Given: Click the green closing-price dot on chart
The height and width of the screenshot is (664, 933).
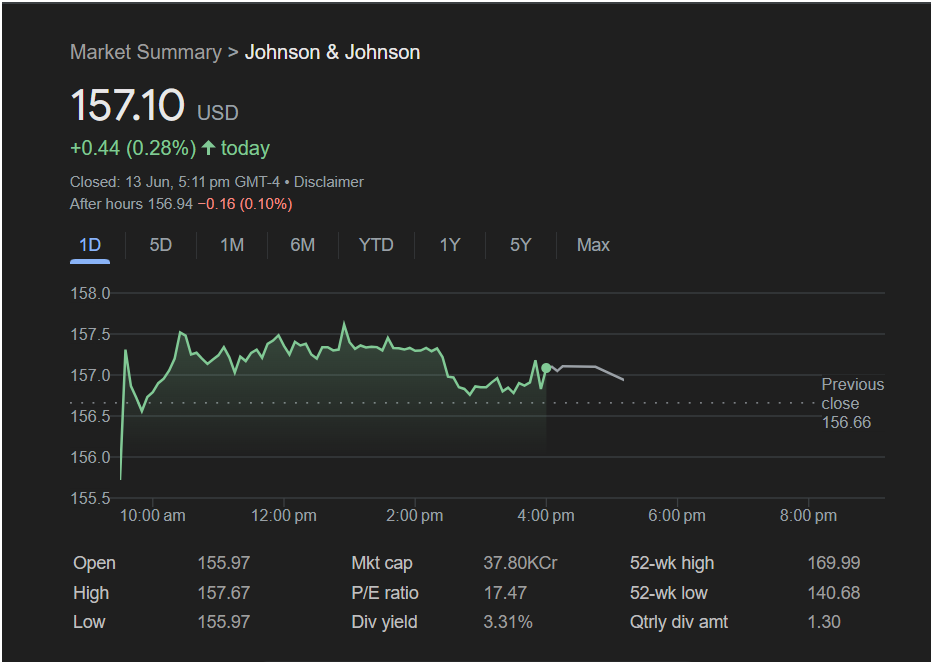Looking at the screenshot, I should (546, 368).
